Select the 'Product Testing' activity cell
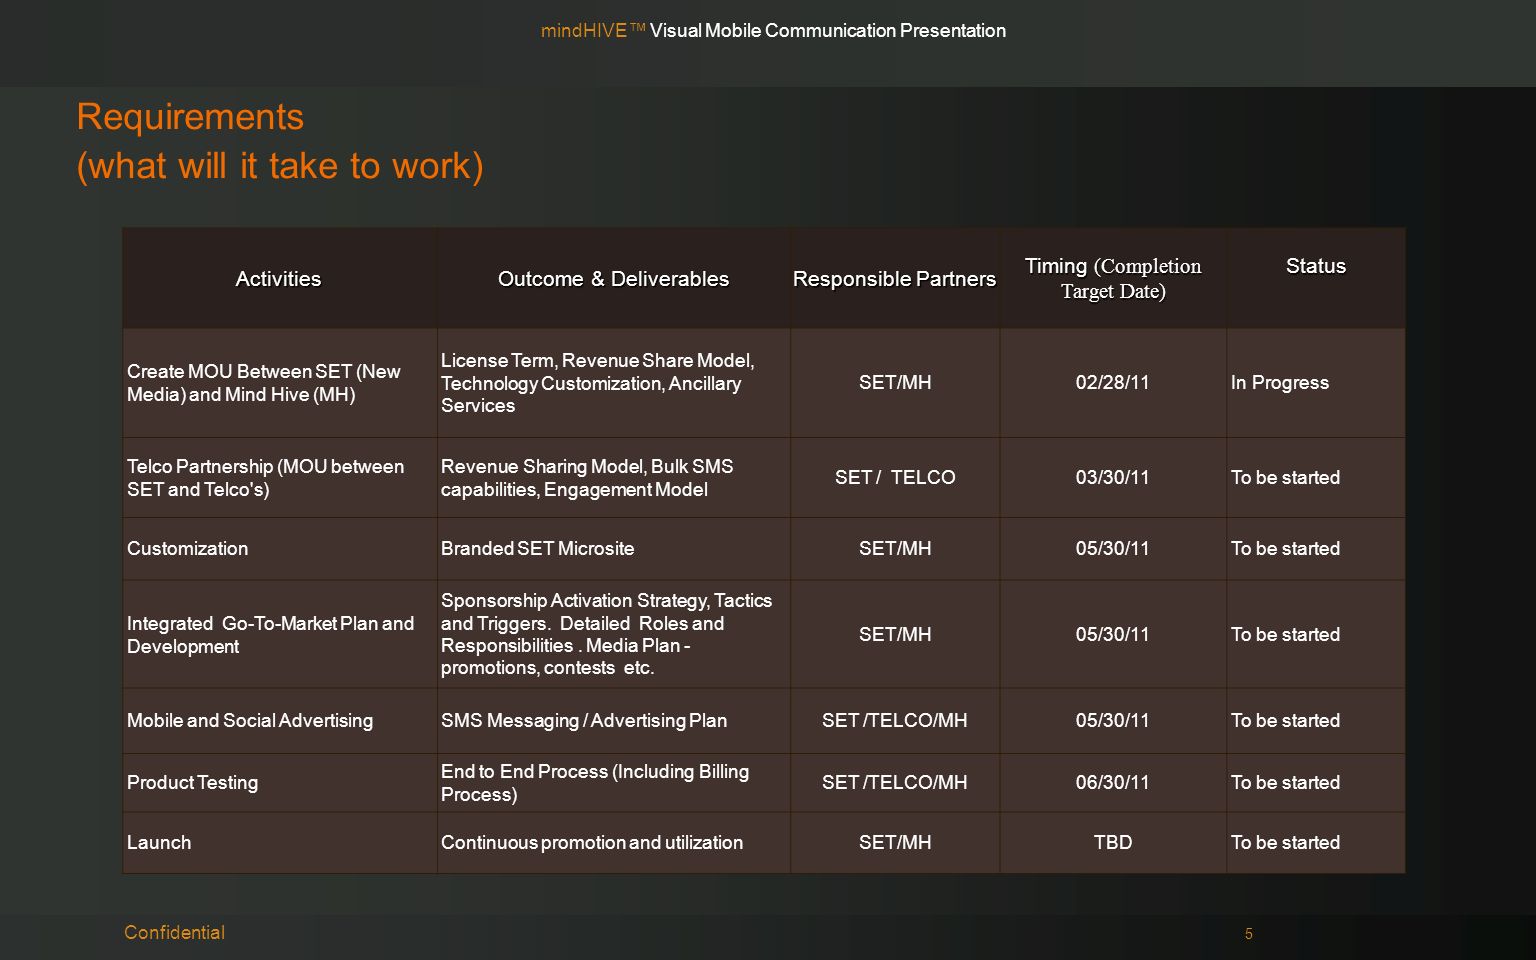The width and height of the screenshot is (1536, 960). tap(279, 782)
